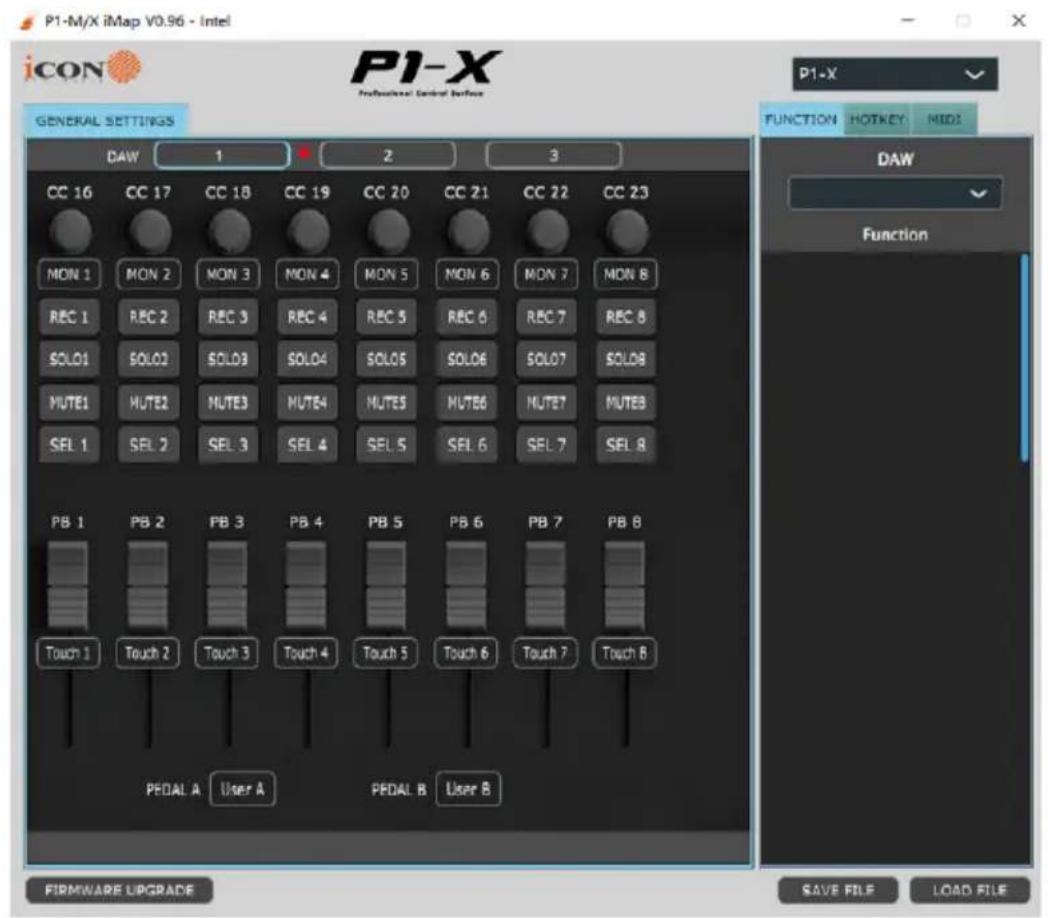Screen dimensions: 1048x918
Task: Select the MUTE1 button
Action: (x=69, y=402)
